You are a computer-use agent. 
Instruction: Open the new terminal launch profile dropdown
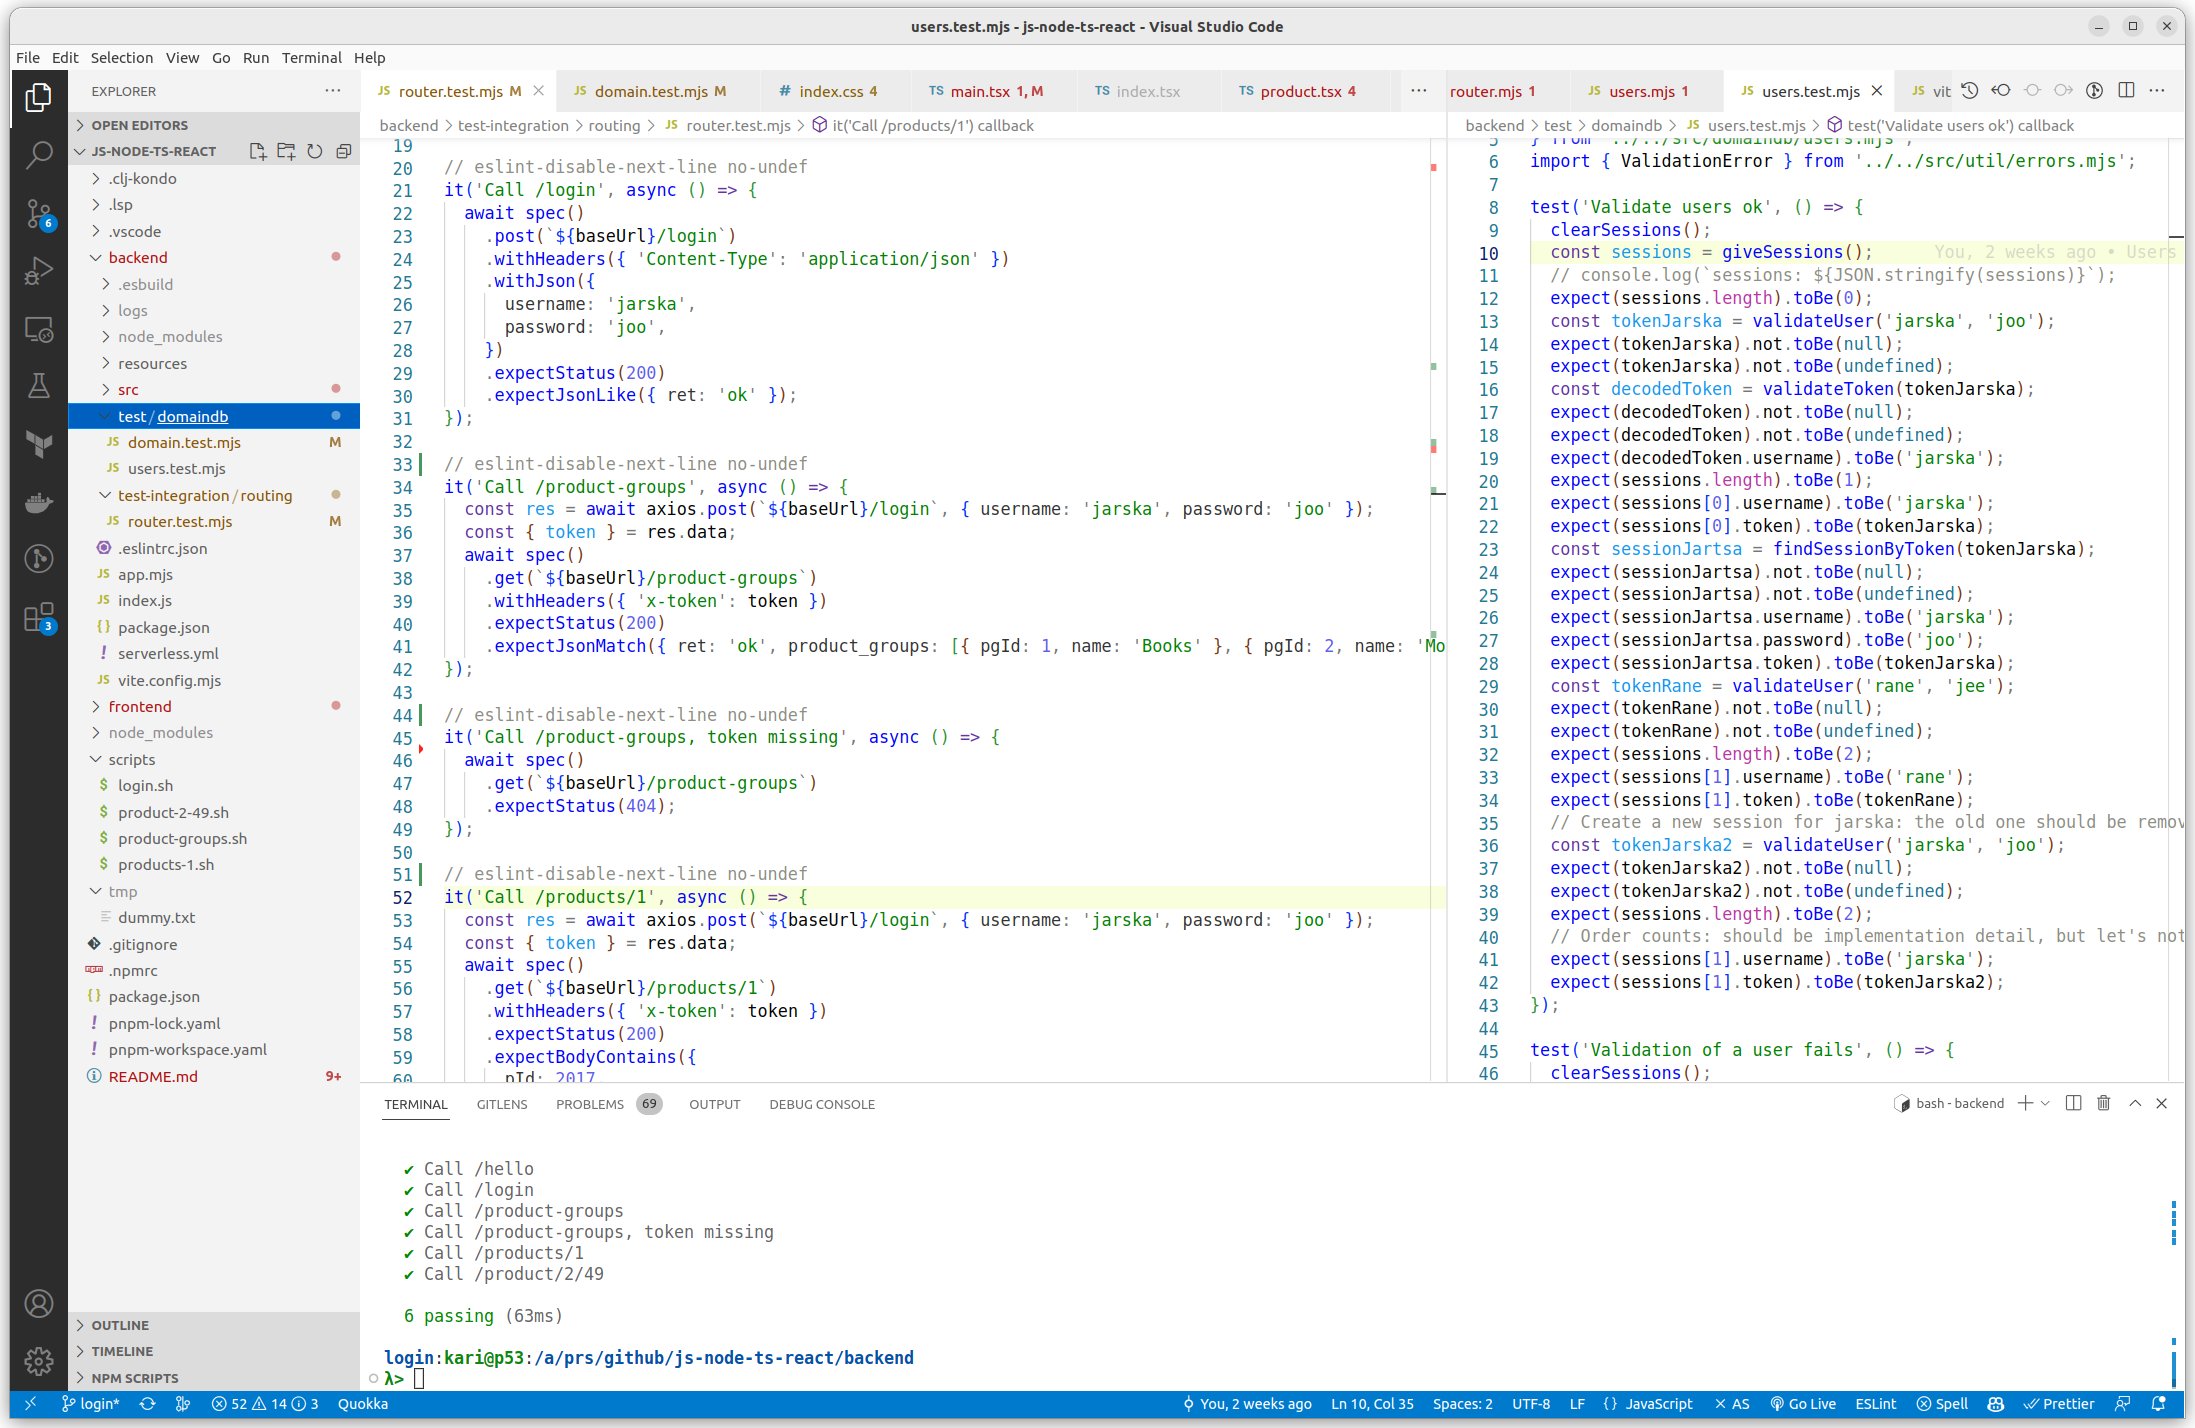pos(2046,1103)
